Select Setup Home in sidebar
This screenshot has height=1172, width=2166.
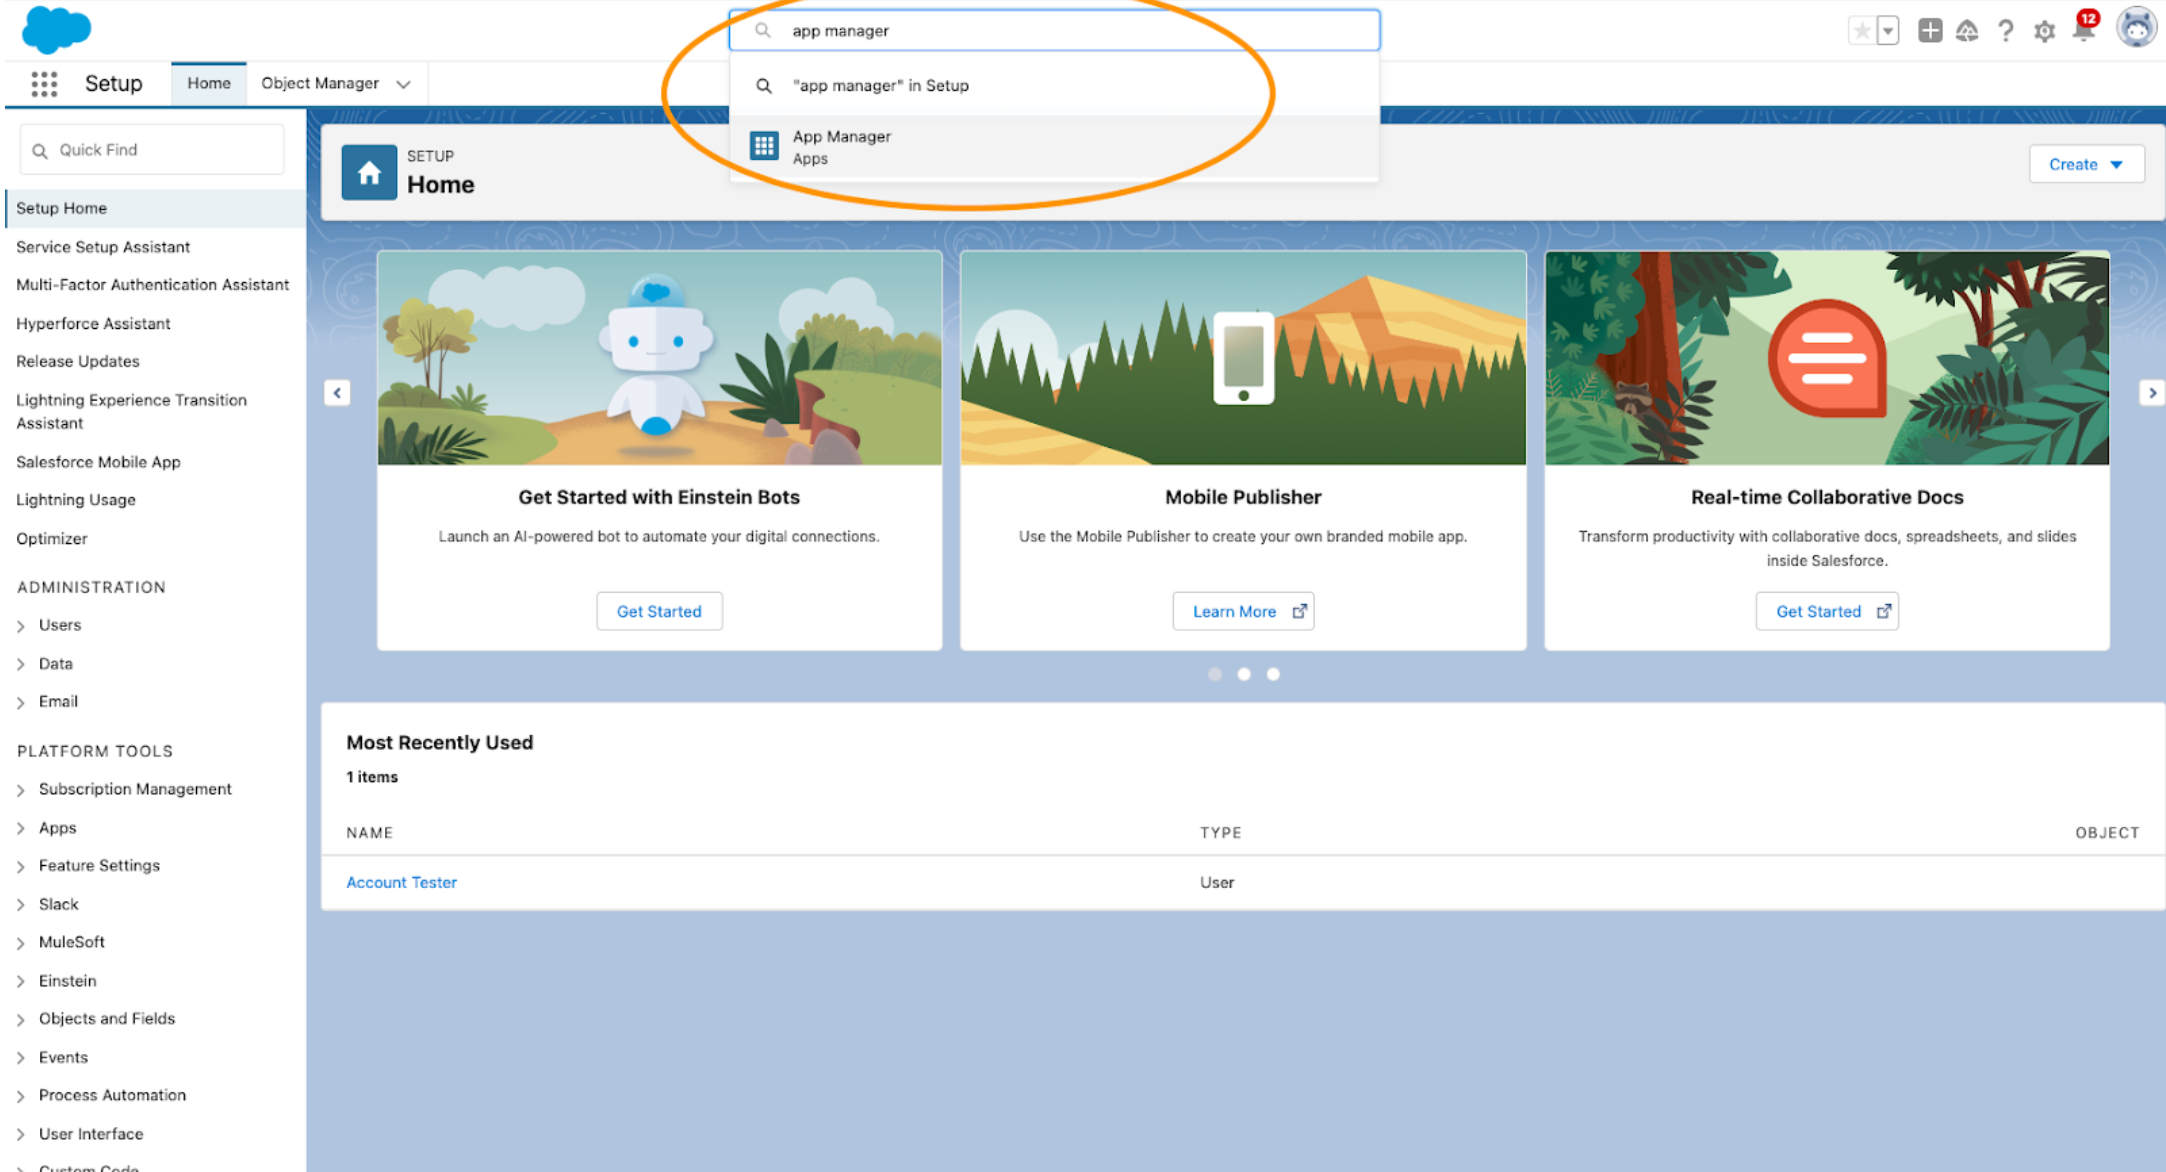point(155,208)
